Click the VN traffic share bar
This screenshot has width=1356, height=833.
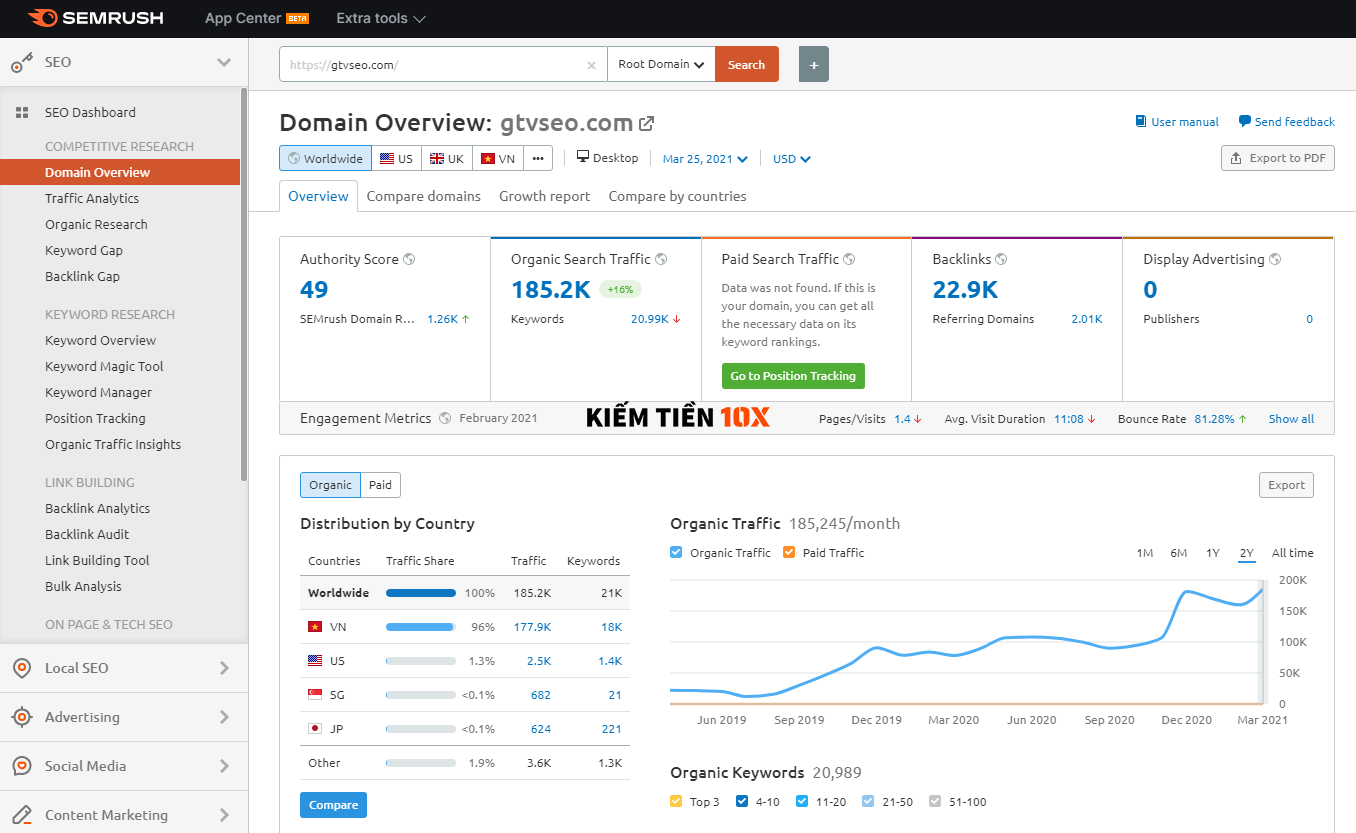pos(421,627)
